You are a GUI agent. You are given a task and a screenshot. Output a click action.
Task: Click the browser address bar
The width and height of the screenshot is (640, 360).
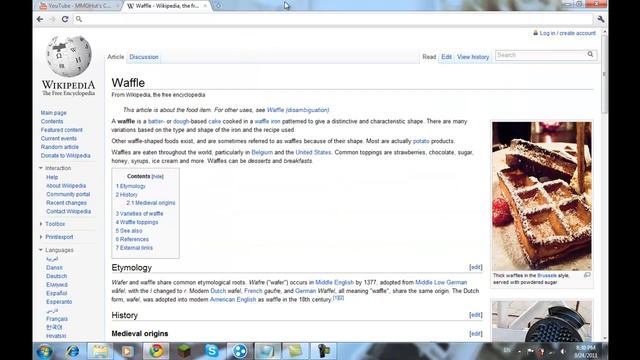point(333,19)
